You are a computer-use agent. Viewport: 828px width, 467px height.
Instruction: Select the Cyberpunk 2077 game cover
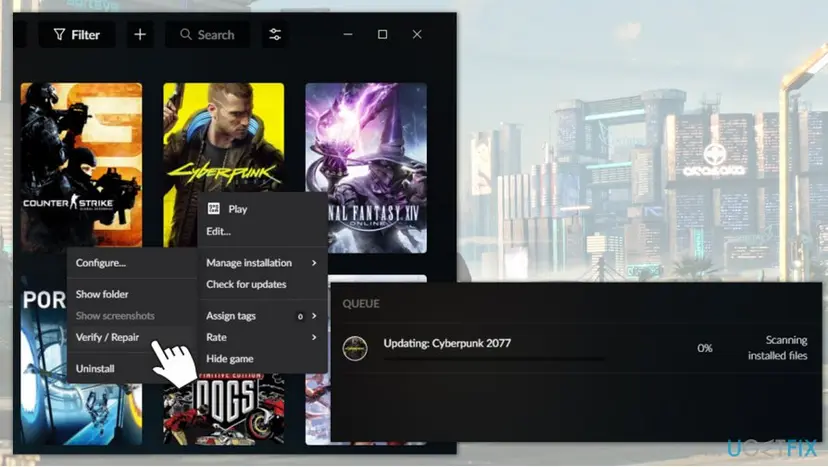point(224,137)
